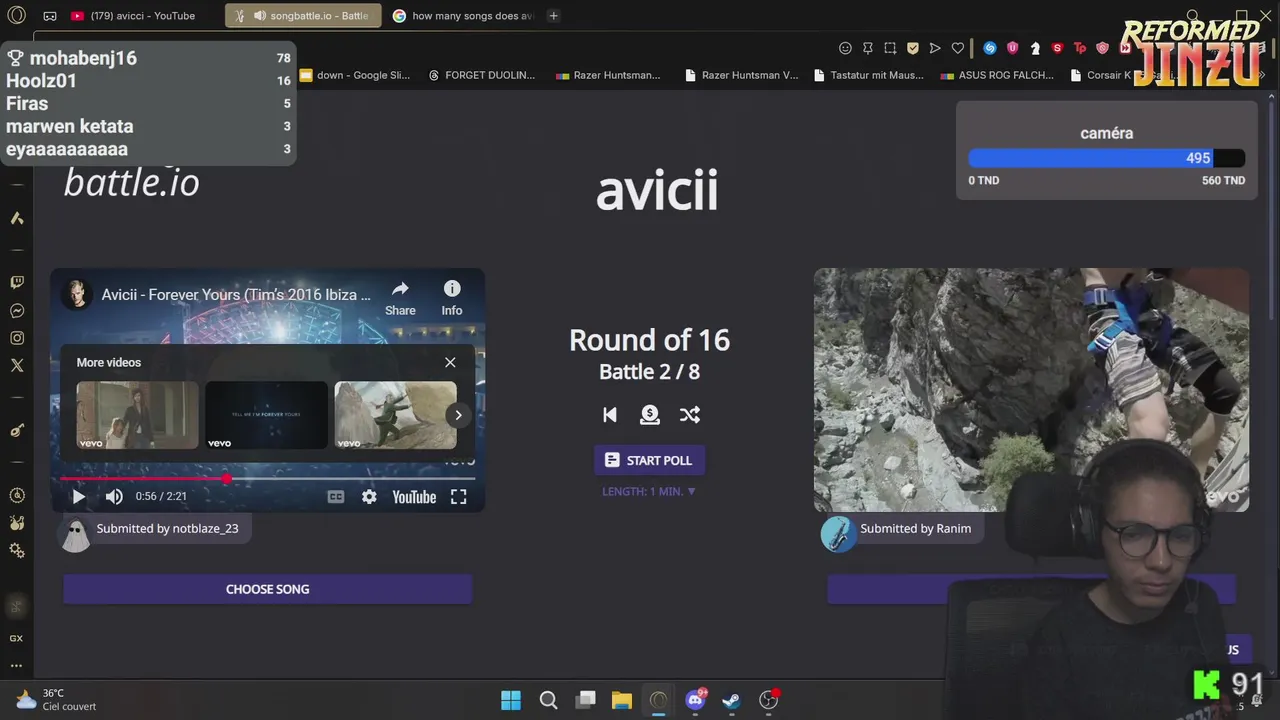The image size is (1280, 720).
Task: Select the songbattle.io browser tab
Action: click(303, 16)
